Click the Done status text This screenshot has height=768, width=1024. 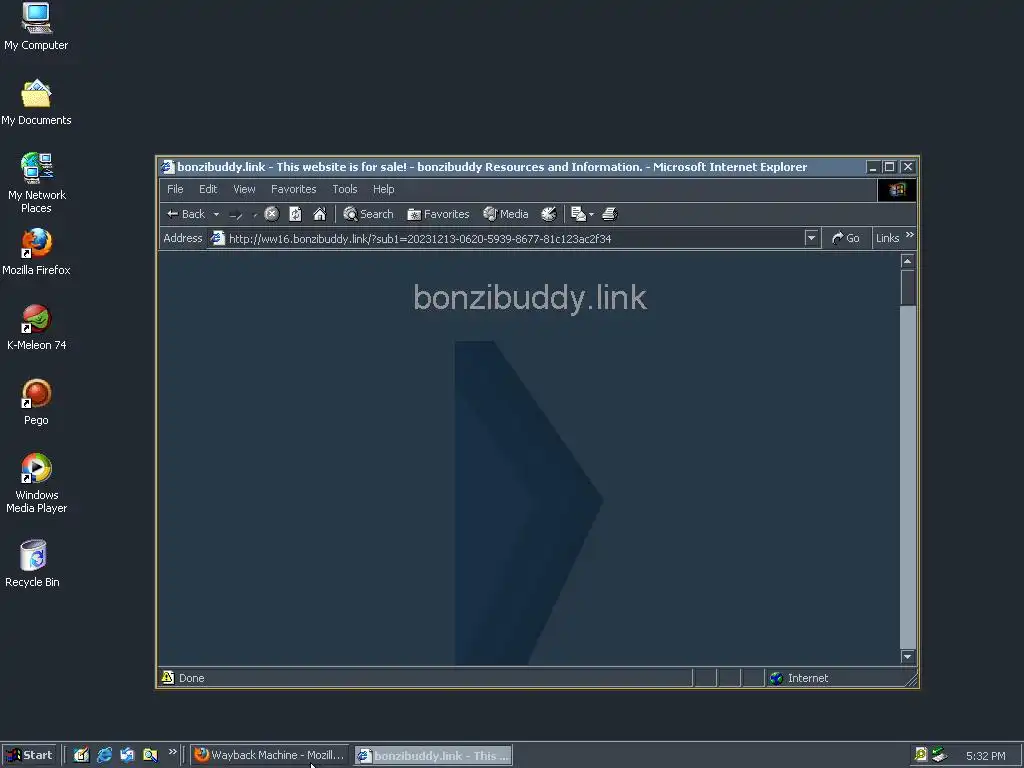(191, 679)
